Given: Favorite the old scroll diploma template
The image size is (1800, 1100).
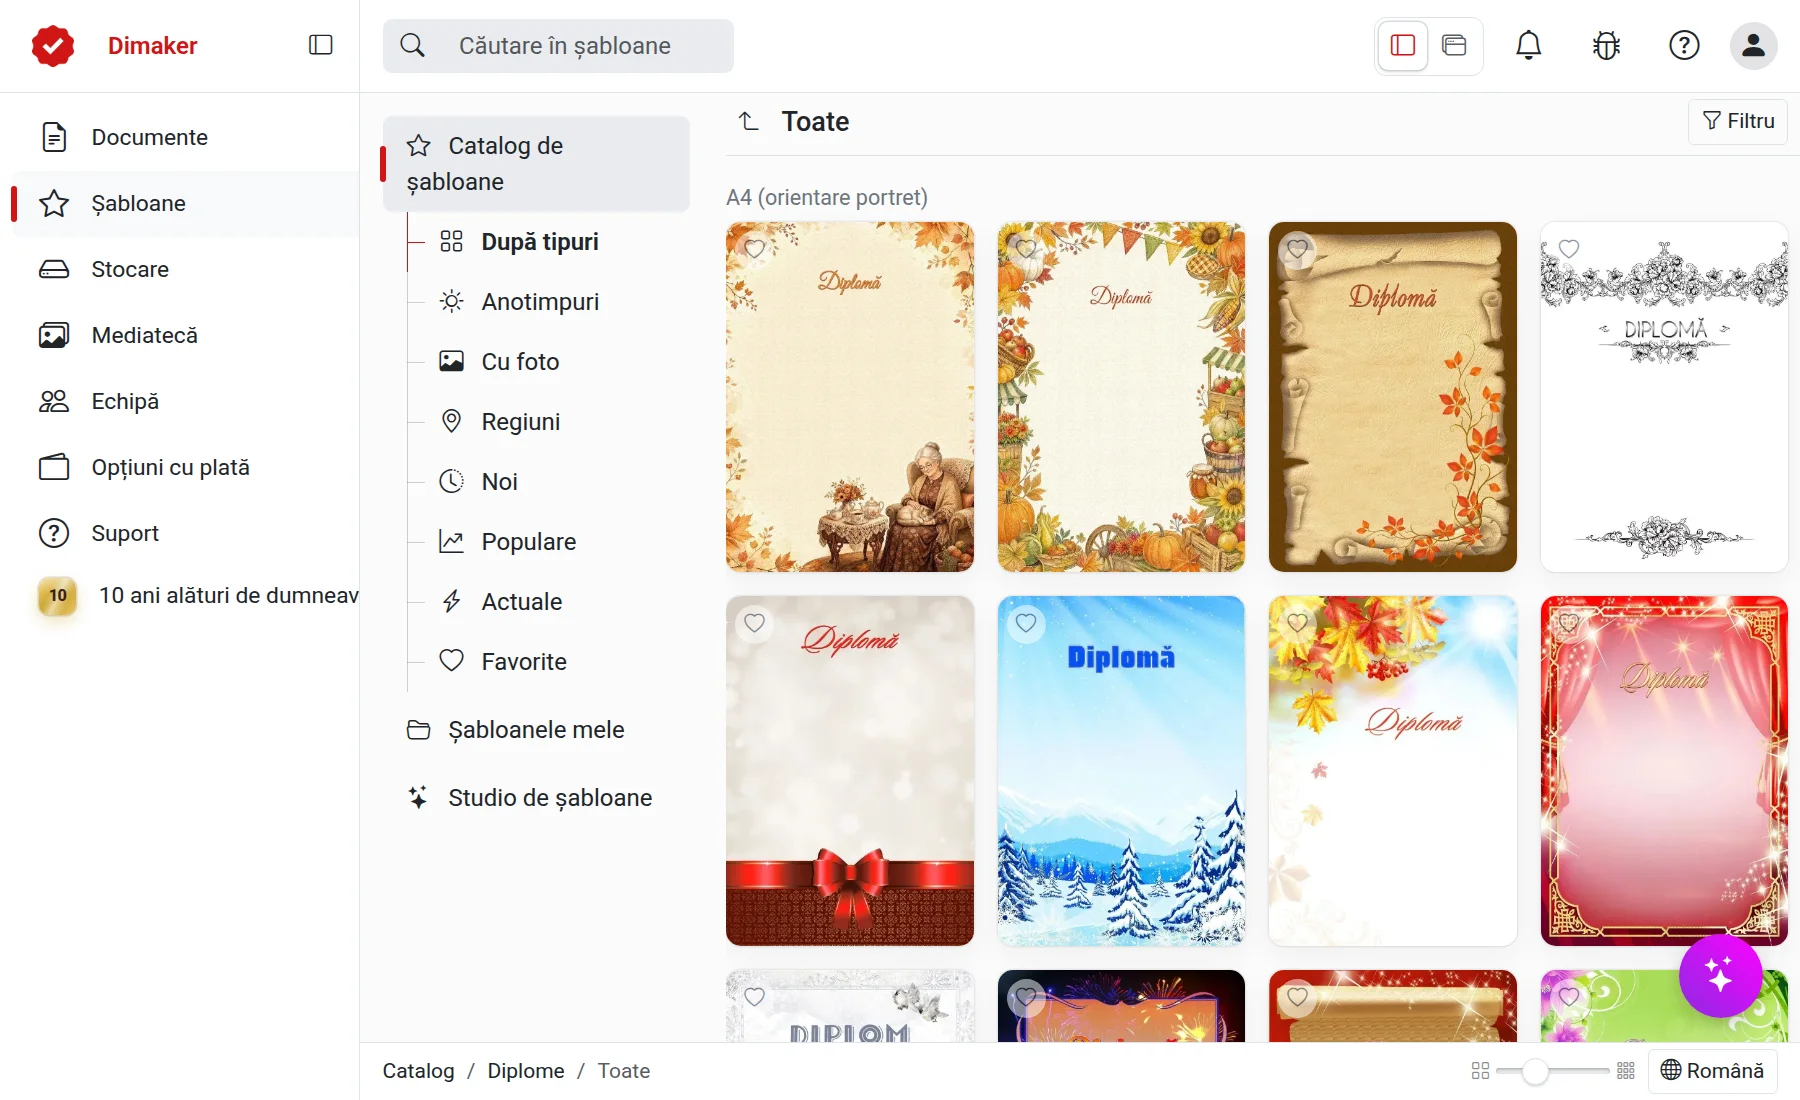Looking at the screenshot, I should (x=1297, y=249).
